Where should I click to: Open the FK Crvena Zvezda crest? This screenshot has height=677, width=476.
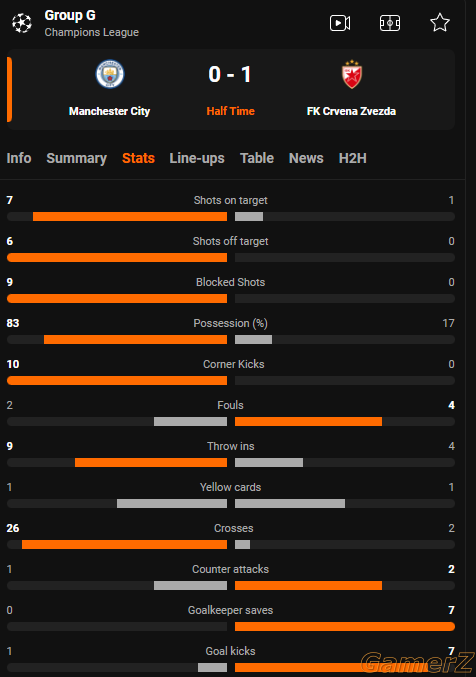pos(352,74)
